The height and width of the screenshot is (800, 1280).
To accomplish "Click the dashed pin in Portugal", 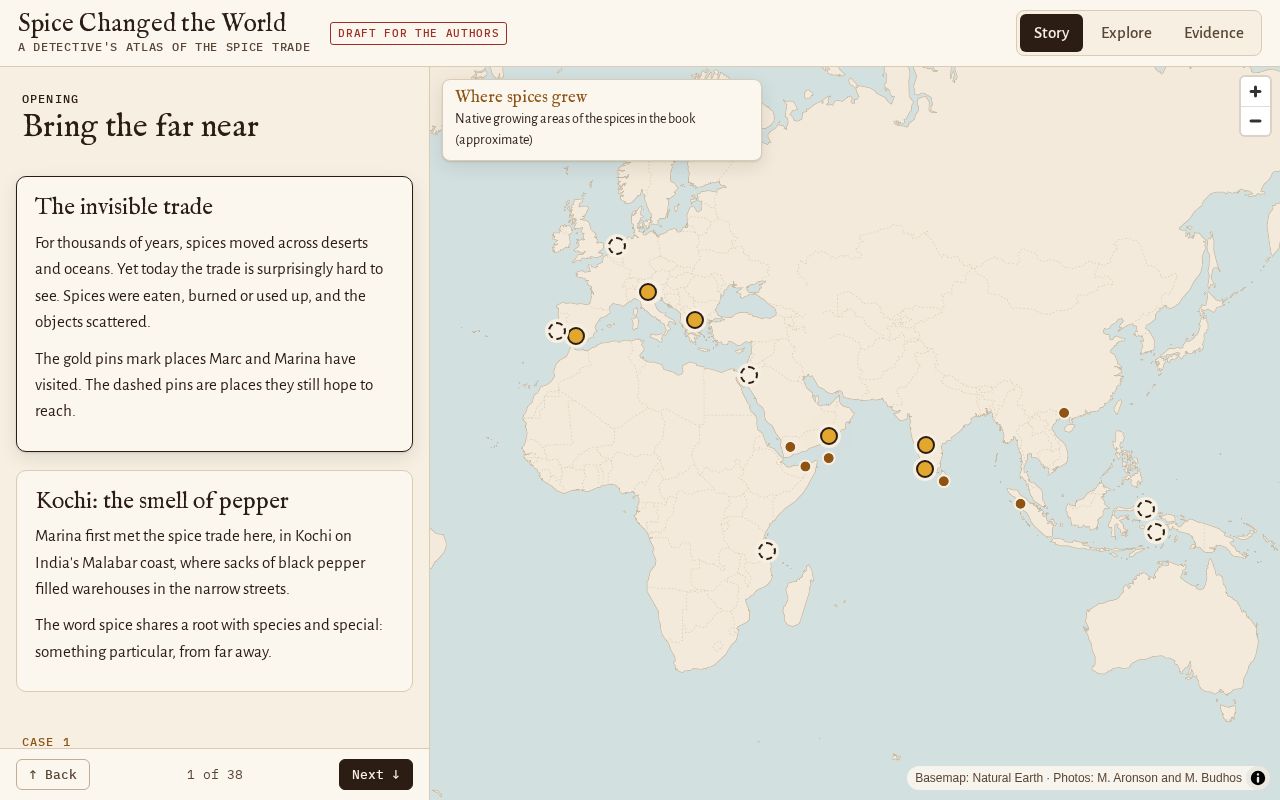I will click(x=557, y=331).
